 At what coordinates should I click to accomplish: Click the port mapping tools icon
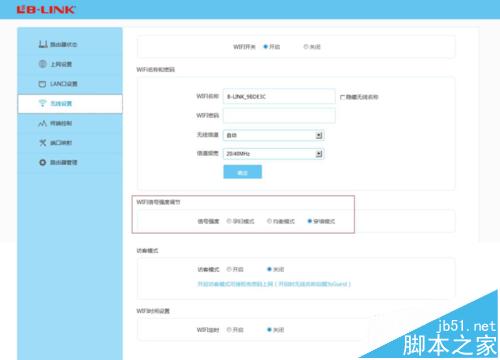[x=43, y=143]
